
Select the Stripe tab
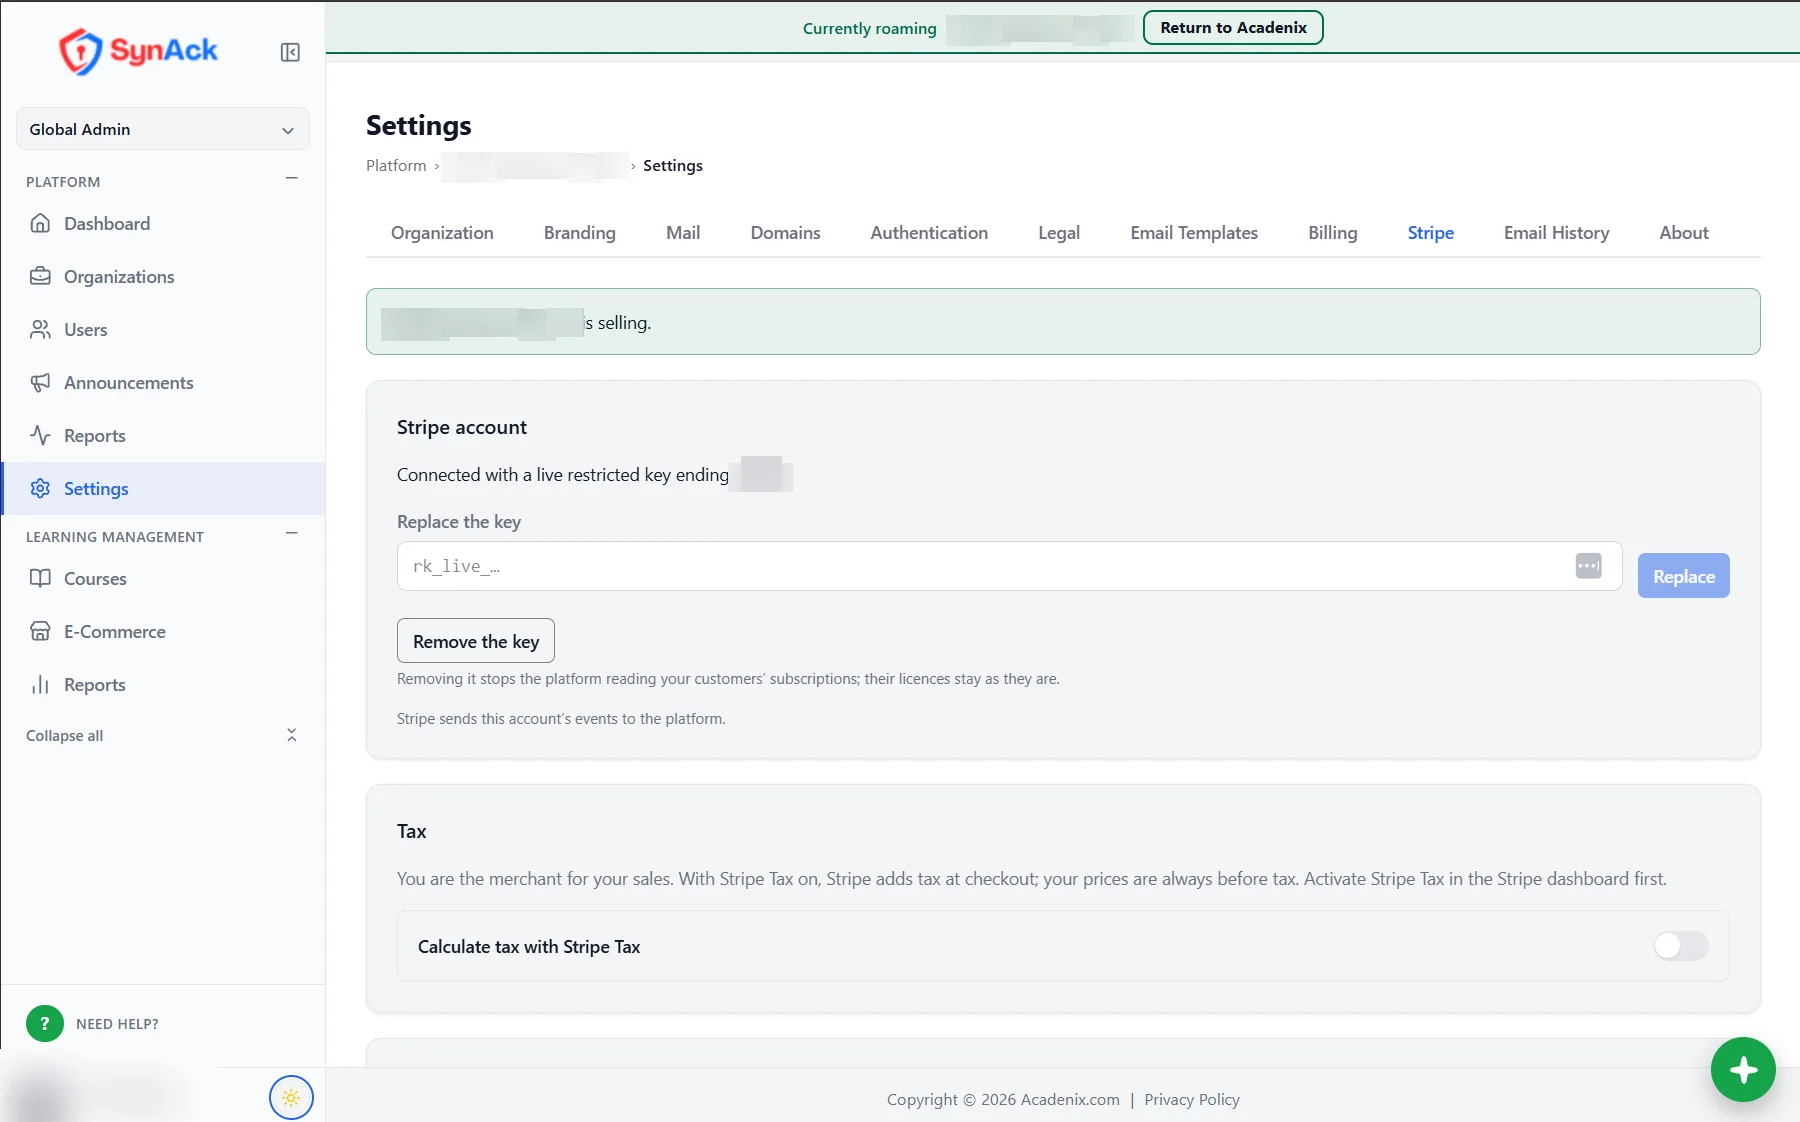[1430, 232]
